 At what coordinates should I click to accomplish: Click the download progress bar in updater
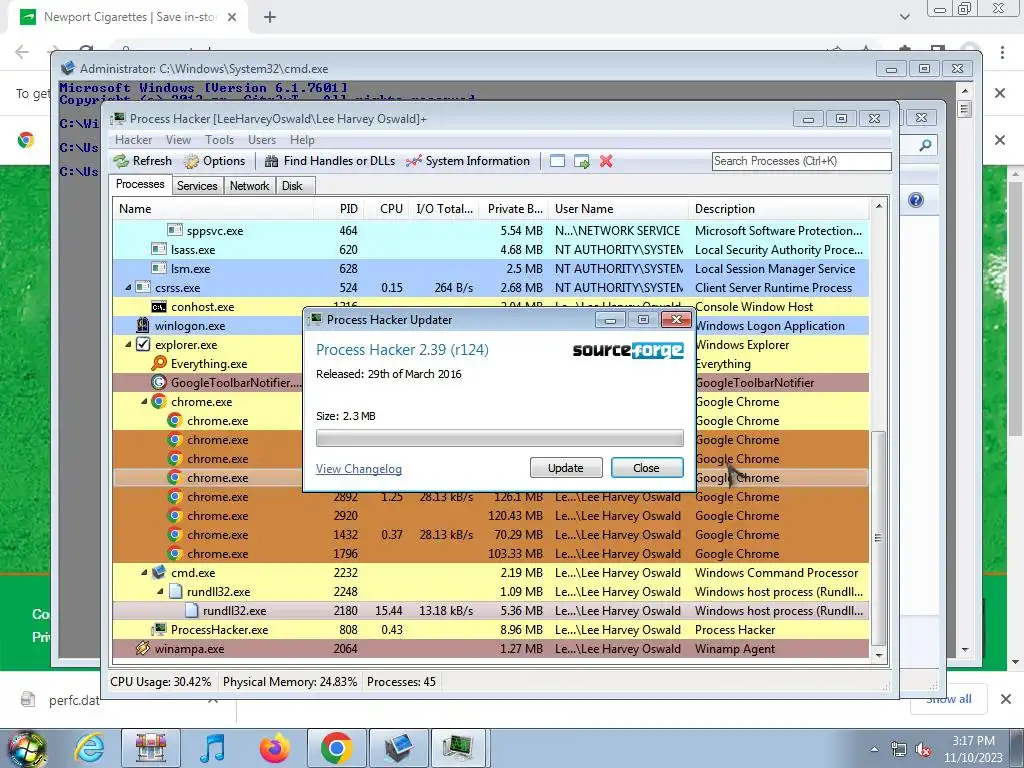(500, 438)
